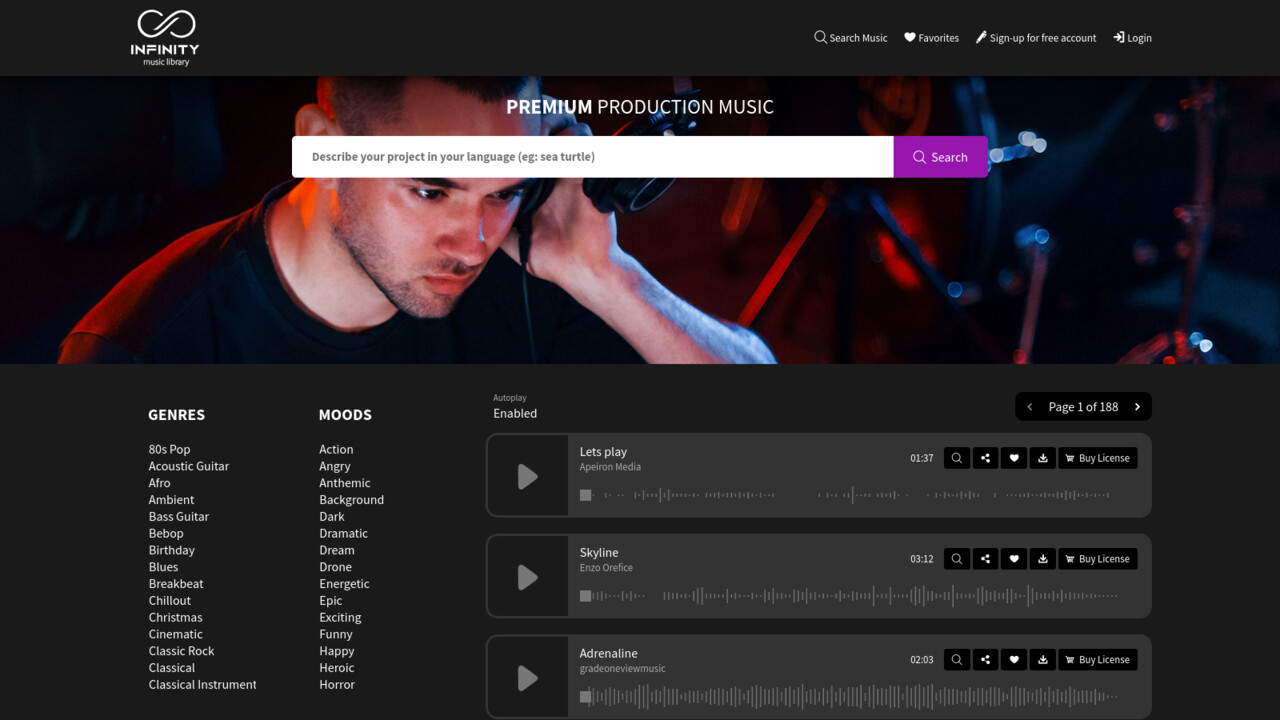The height and width of the screenshot is (720, 1280).
Task: Play the Skyline track
Action: coord(527,577)
